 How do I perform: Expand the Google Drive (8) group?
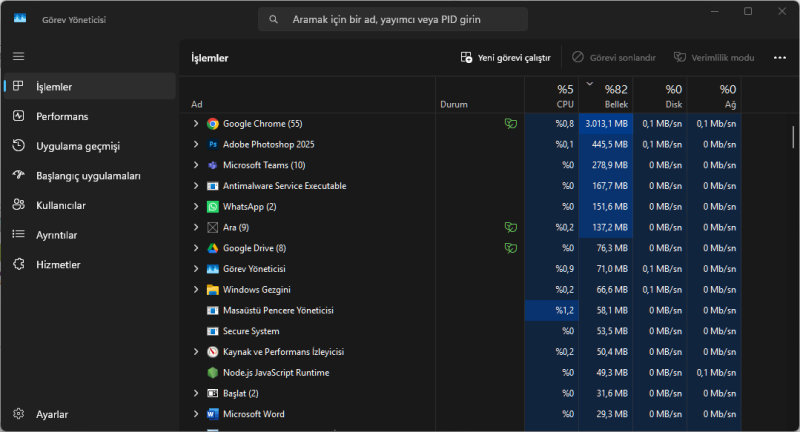(196, 248)
